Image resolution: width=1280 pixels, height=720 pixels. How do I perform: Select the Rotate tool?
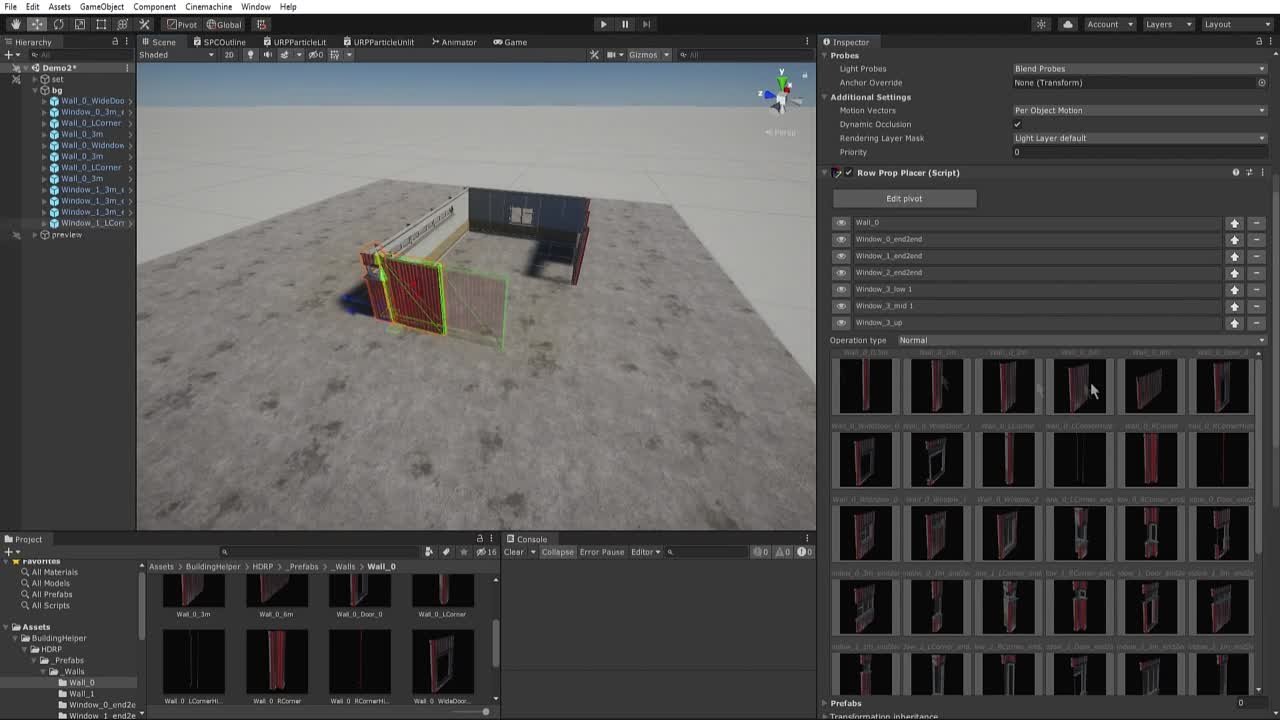(58, 24)
